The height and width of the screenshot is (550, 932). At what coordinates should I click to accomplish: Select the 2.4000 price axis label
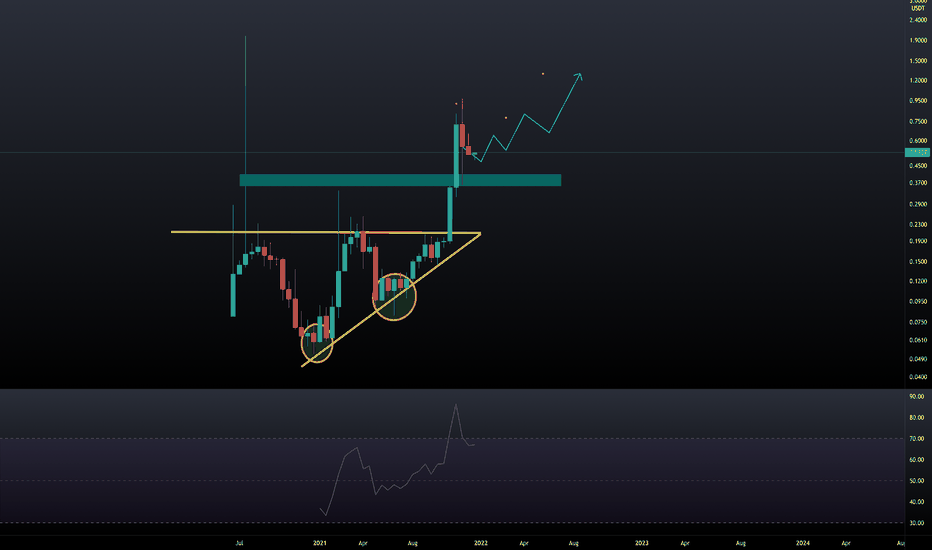tap(918, 20)
